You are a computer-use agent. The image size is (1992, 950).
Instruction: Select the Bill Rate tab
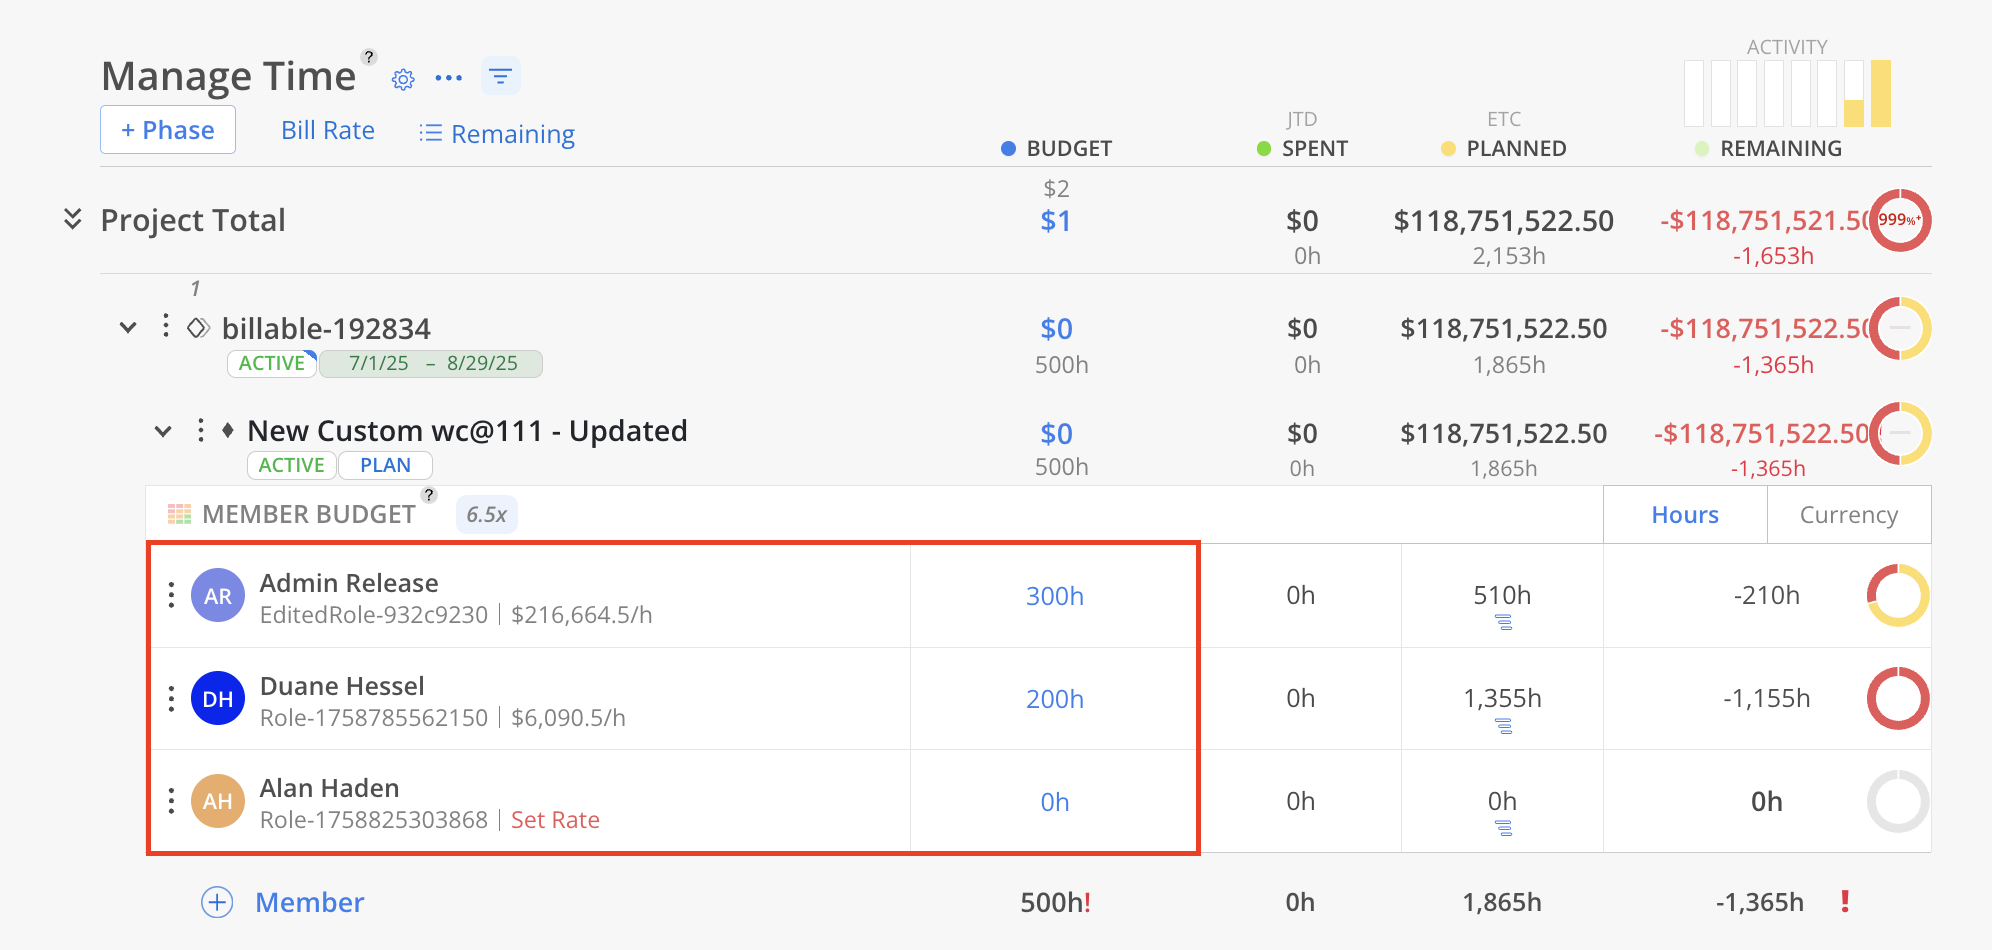pos(328,131)
